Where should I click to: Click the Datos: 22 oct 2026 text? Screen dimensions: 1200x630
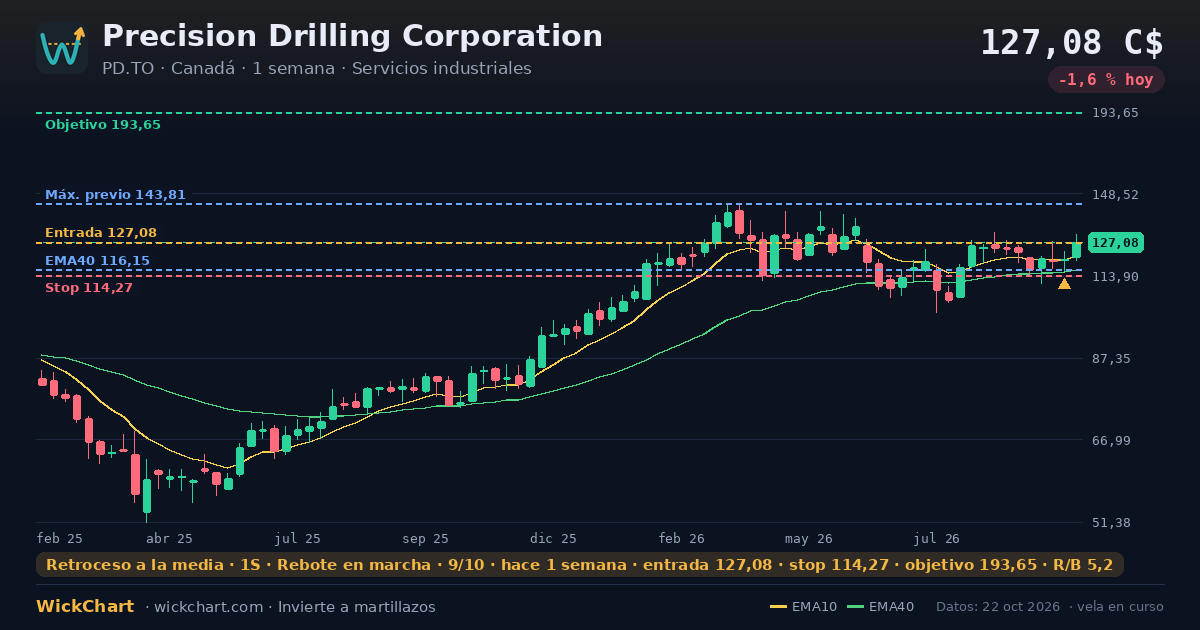pos(1000,607)
